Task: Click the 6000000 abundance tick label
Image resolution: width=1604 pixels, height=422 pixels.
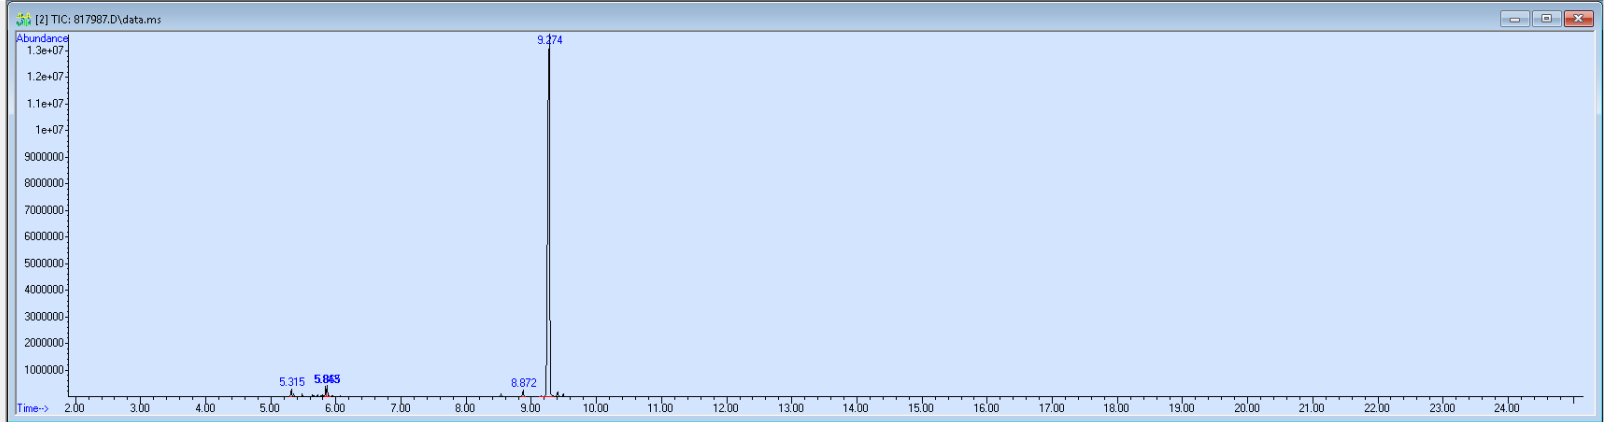Action: [44, 236]
